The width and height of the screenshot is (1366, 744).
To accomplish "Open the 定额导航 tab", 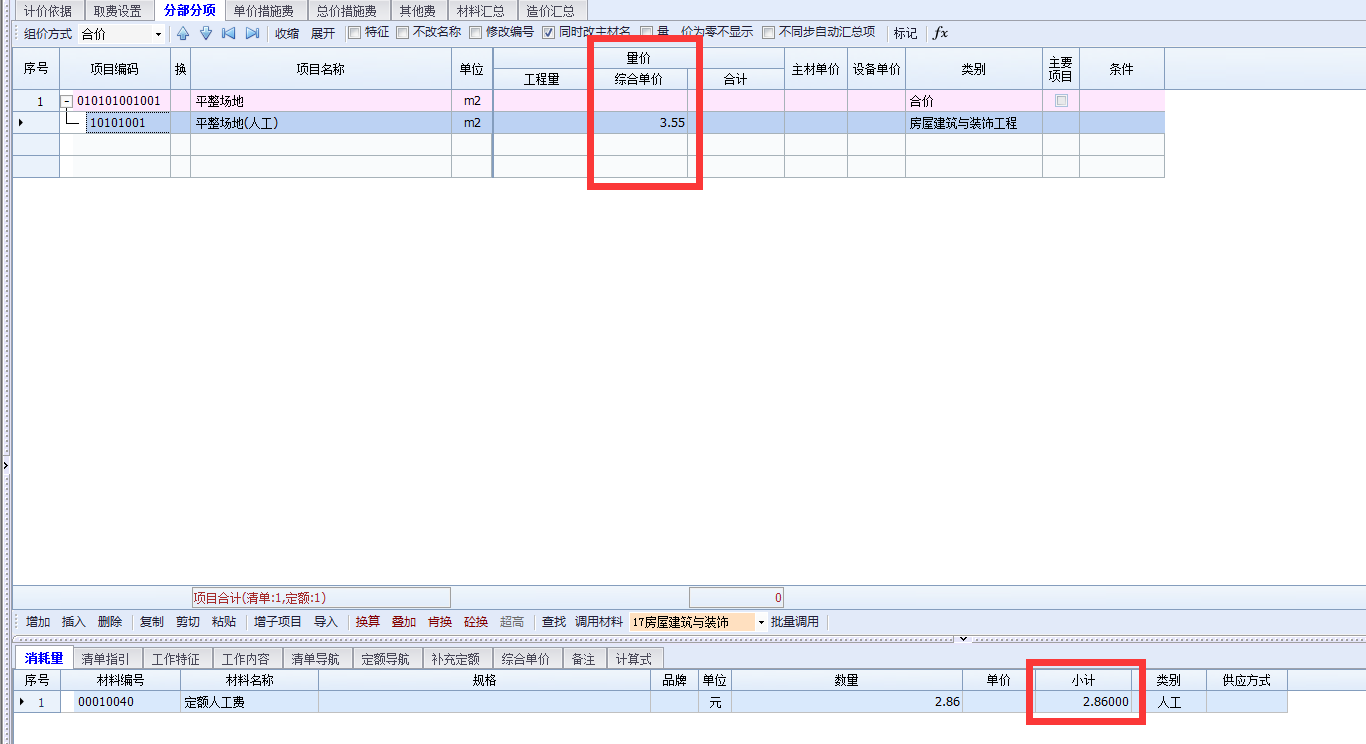I will [387, 659].
